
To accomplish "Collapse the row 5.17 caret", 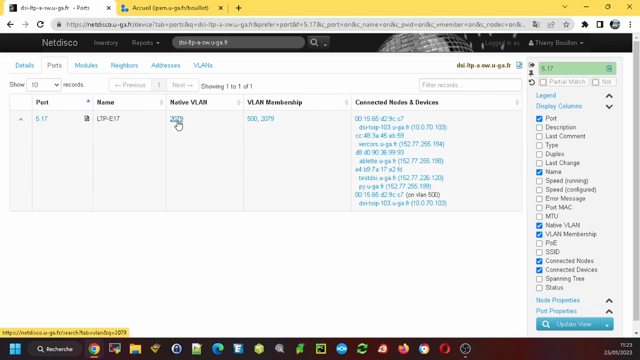I will pos(21,119).
